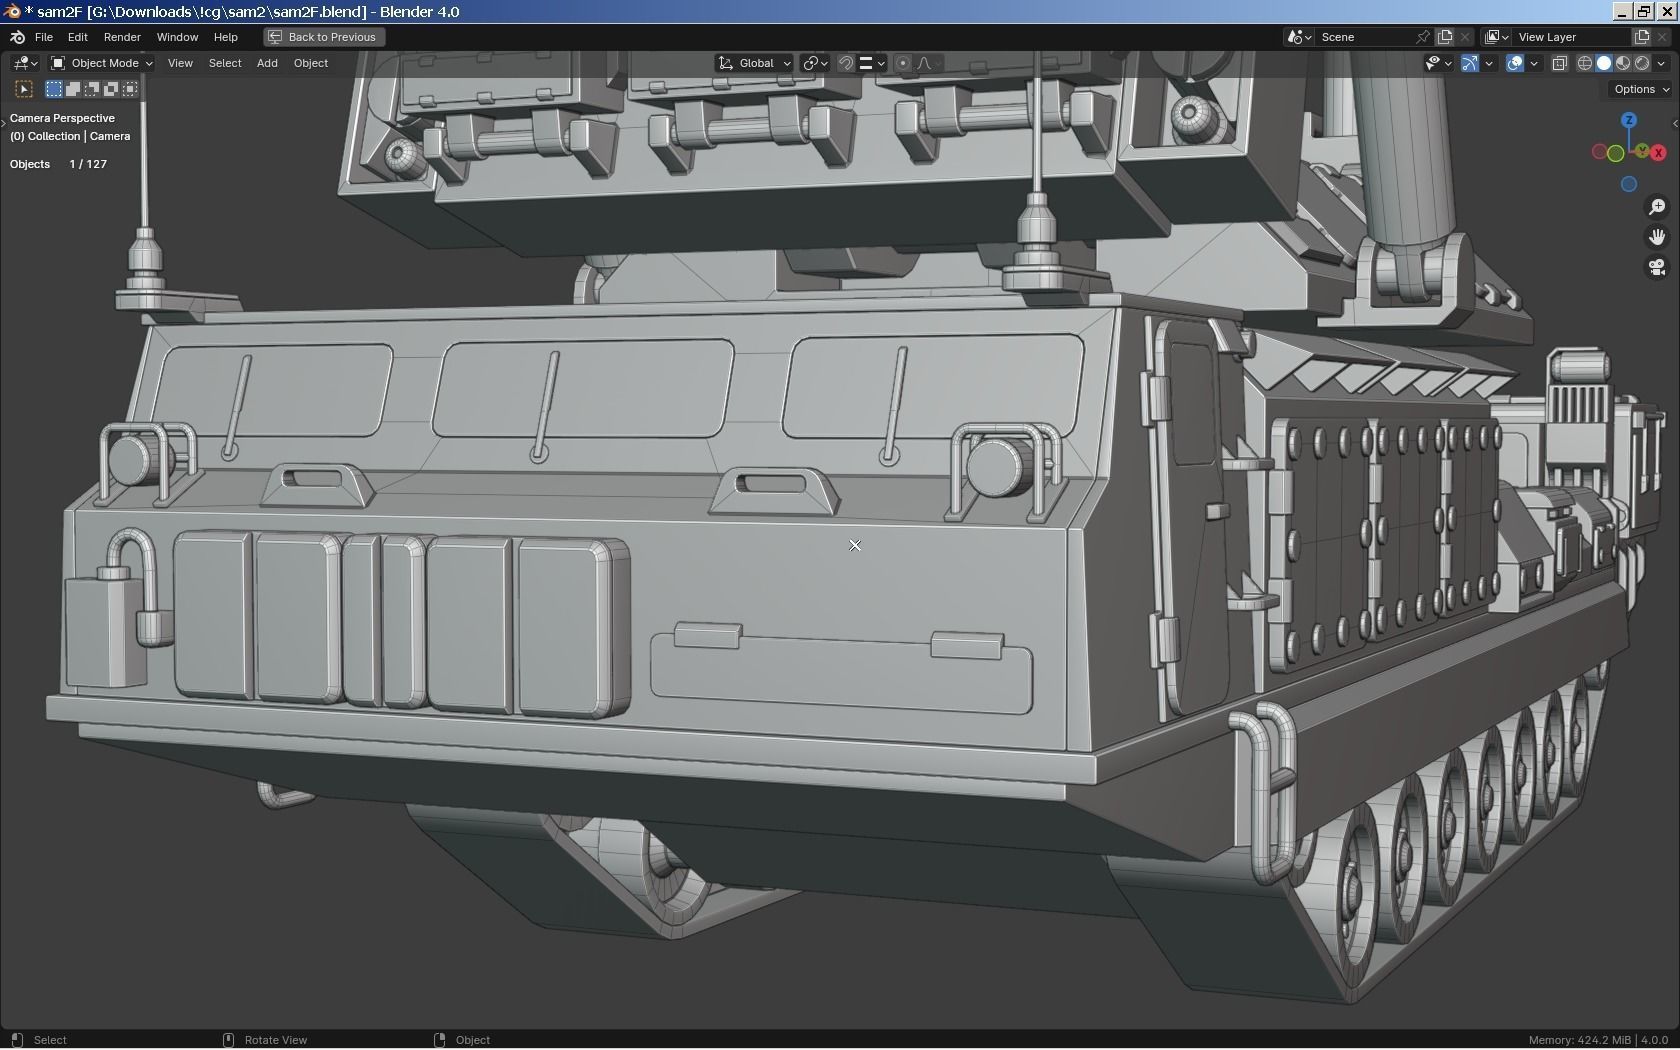1680x1050 pixels.
Task: Toggle the Show Overlays button
Action: (1515, 63)
